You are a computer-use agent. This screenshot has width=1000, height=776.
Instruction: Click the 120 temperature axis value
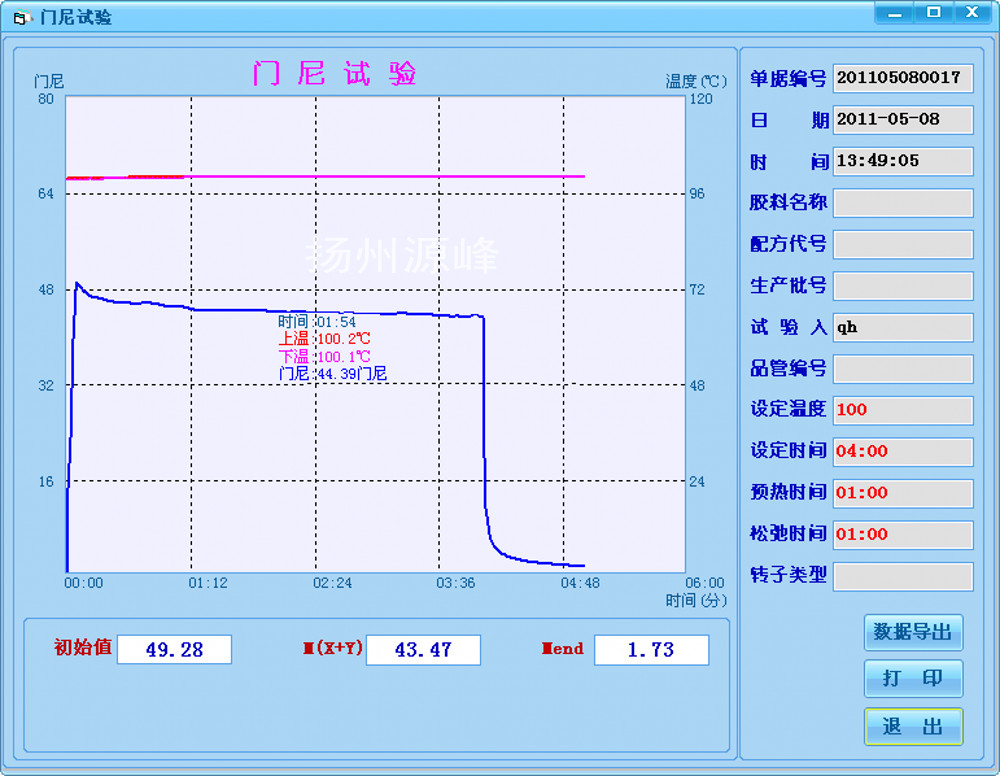click(x=701, y=99)
